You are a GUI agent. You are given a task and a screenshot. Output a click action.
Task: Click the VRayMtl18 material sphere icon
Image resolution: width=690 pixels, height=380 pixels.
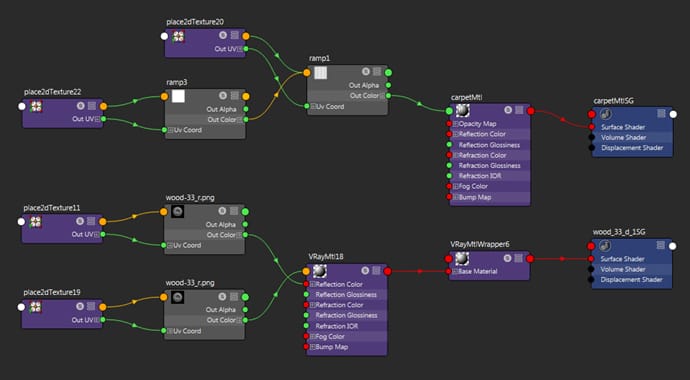coord(320,271)
